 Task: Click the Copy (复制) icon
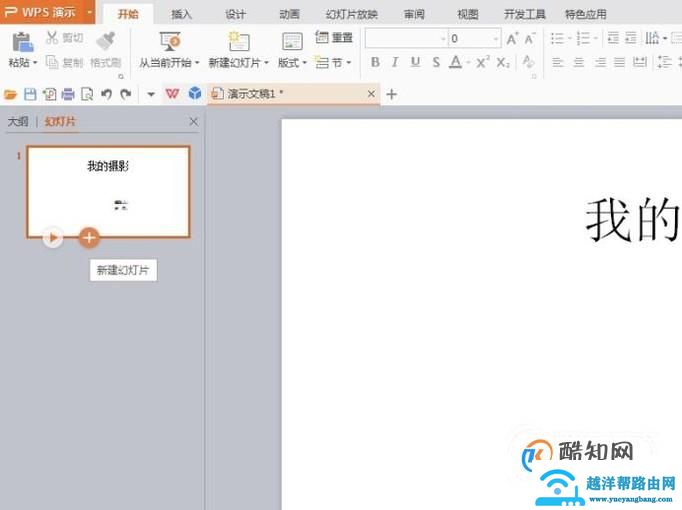(52, 63)
